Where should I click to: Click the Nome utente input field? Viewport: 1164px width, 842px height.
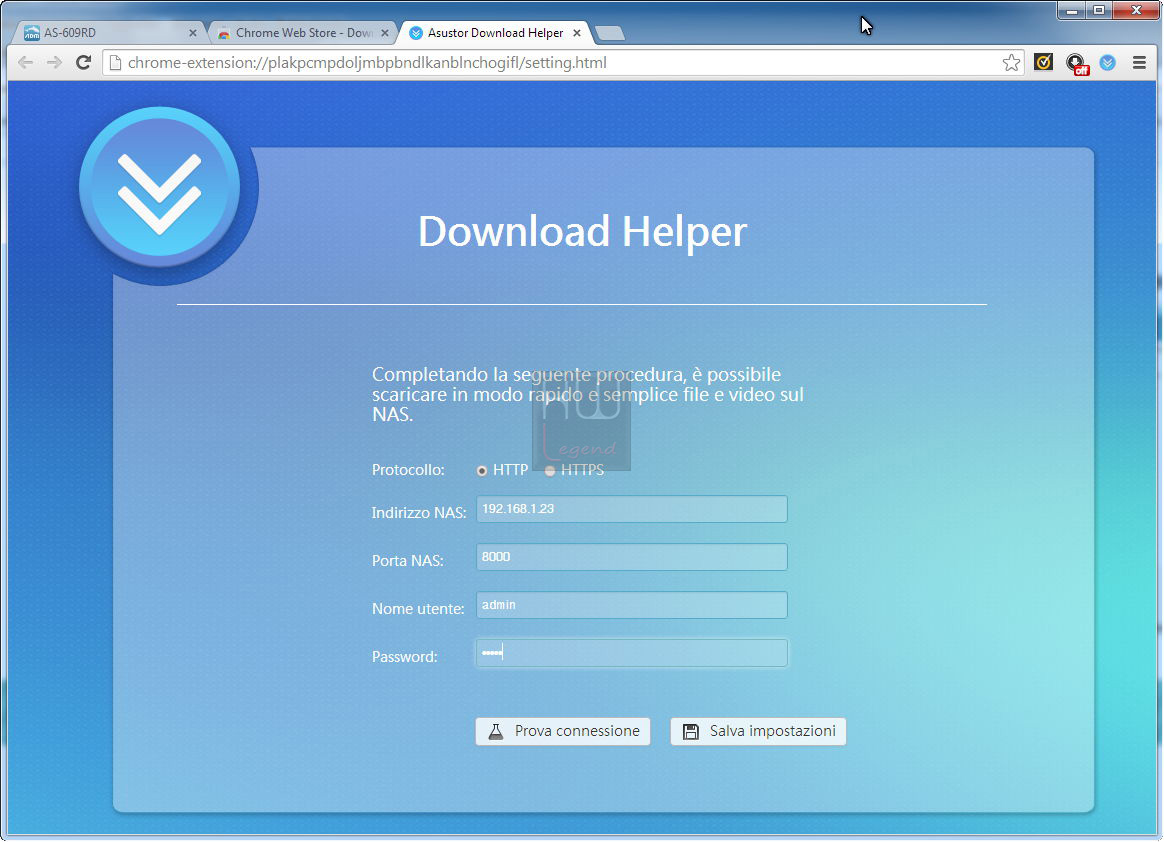[632, 605]
